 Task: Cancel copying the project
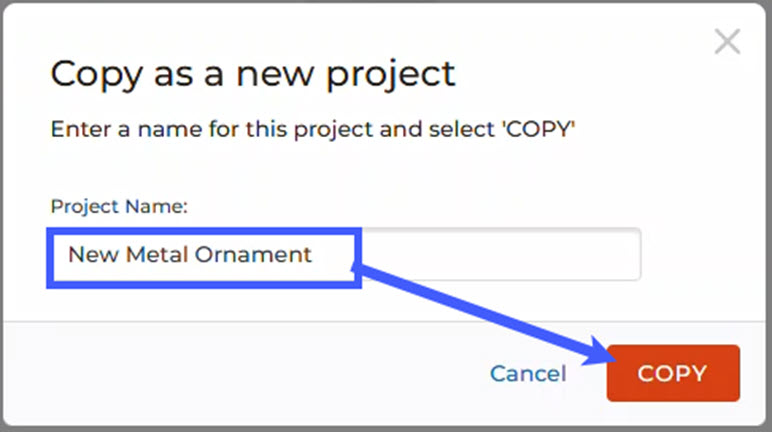[x=527, y=374]
